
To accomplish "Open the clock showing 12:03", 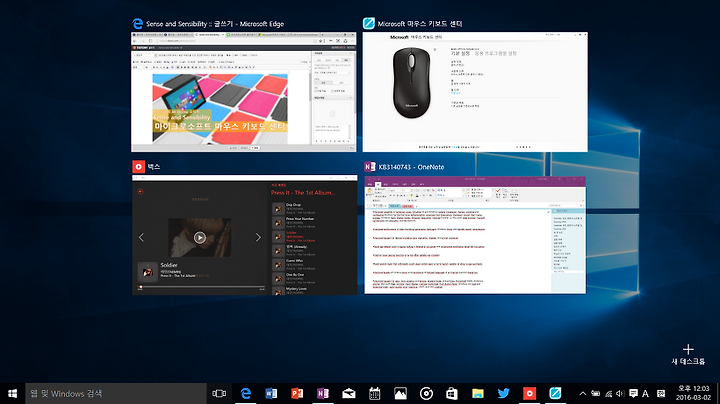I will 693,393.
